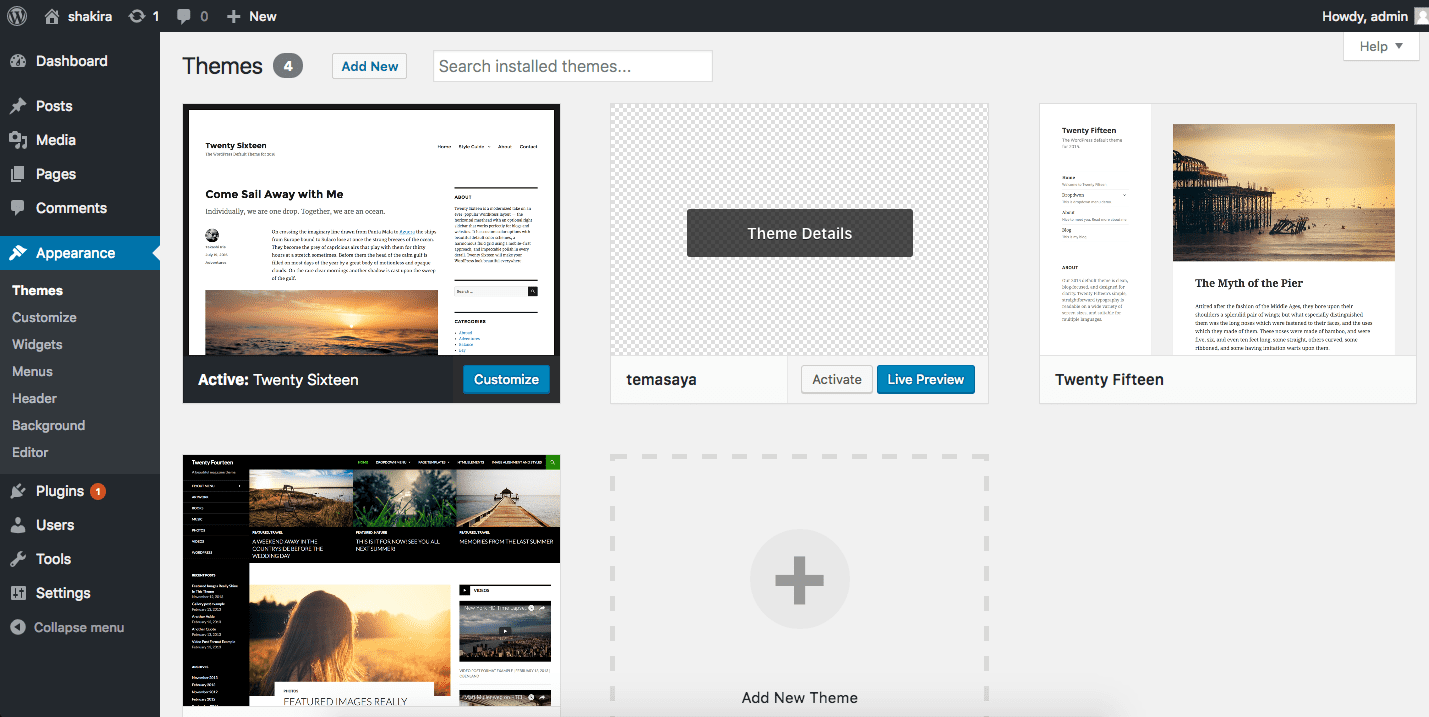Click the Plugins plug icon
This screenshot has height=717, width=1429.
point(18,491)
